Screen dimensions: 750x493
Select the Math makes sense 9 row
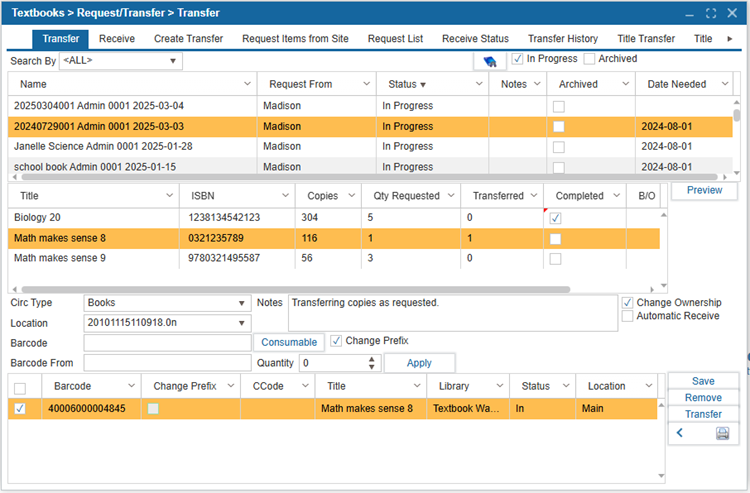334,258
